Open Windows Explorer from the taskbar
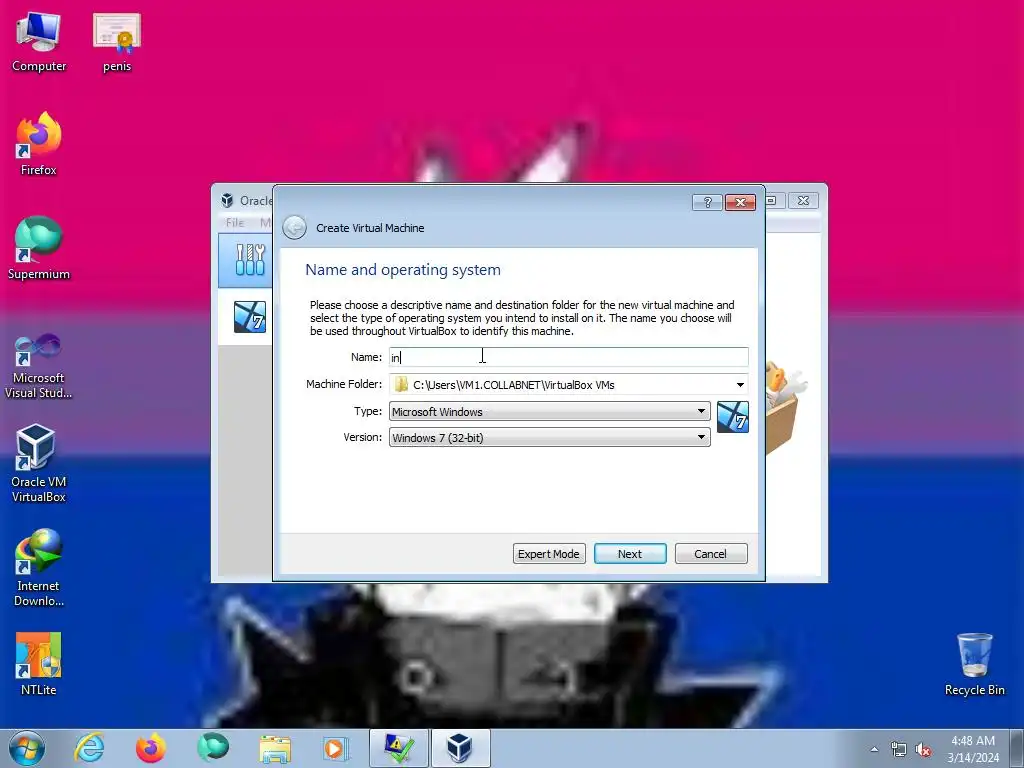 [275, 748]
